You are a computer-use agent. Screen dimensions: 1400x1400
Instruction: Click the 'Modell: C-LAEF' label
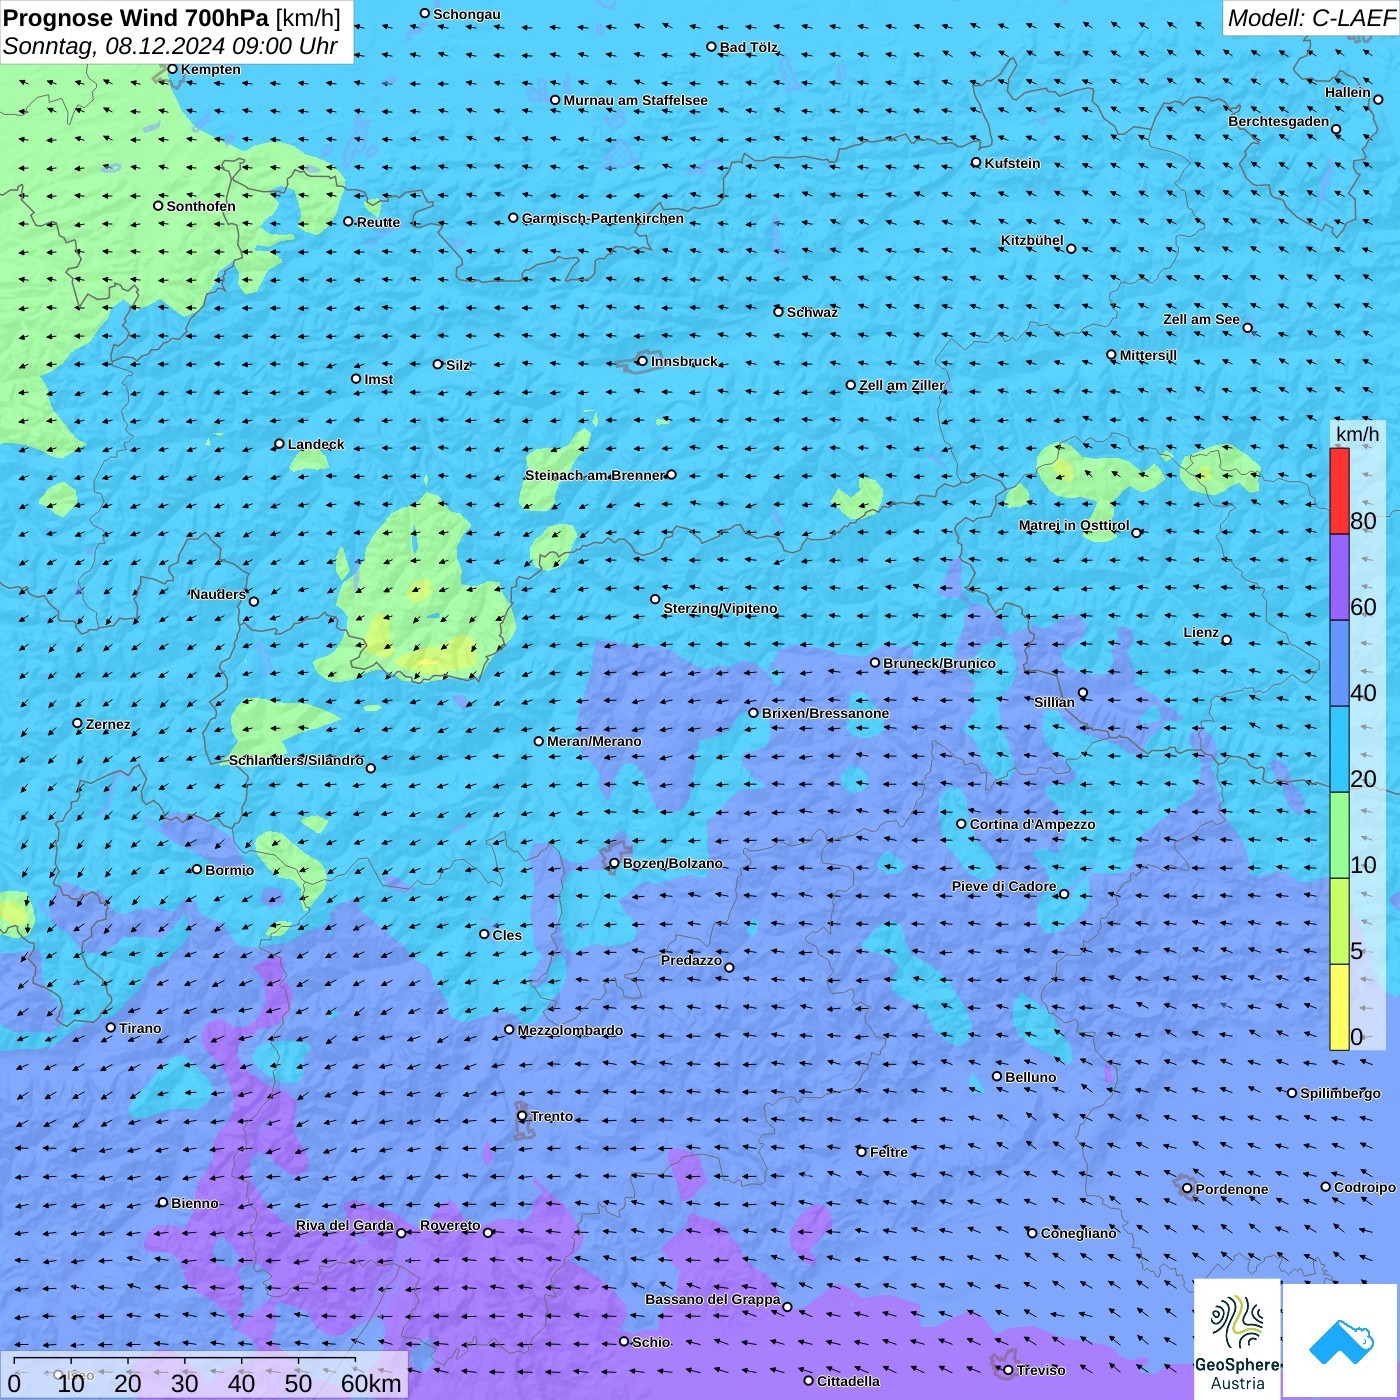pos(1311,18)
